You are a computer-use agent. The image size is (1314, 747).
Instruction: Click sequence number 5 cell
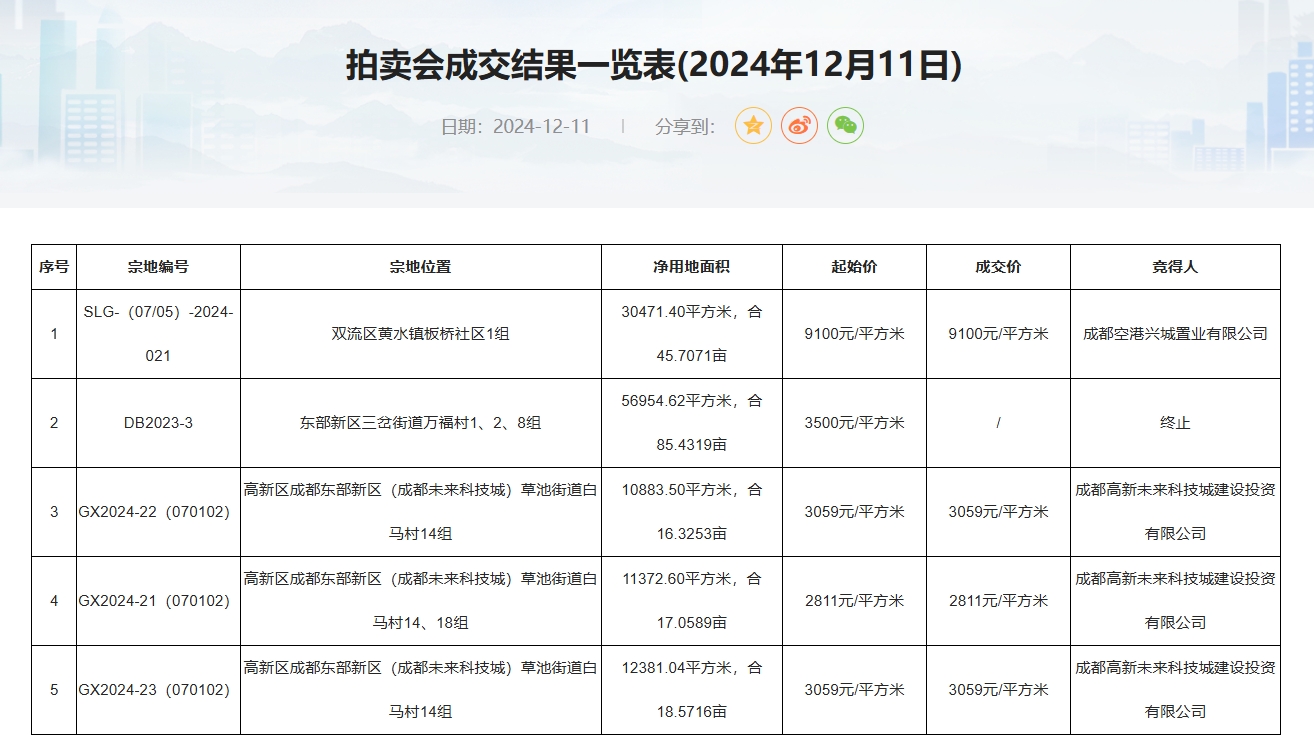tap(54, 690)
